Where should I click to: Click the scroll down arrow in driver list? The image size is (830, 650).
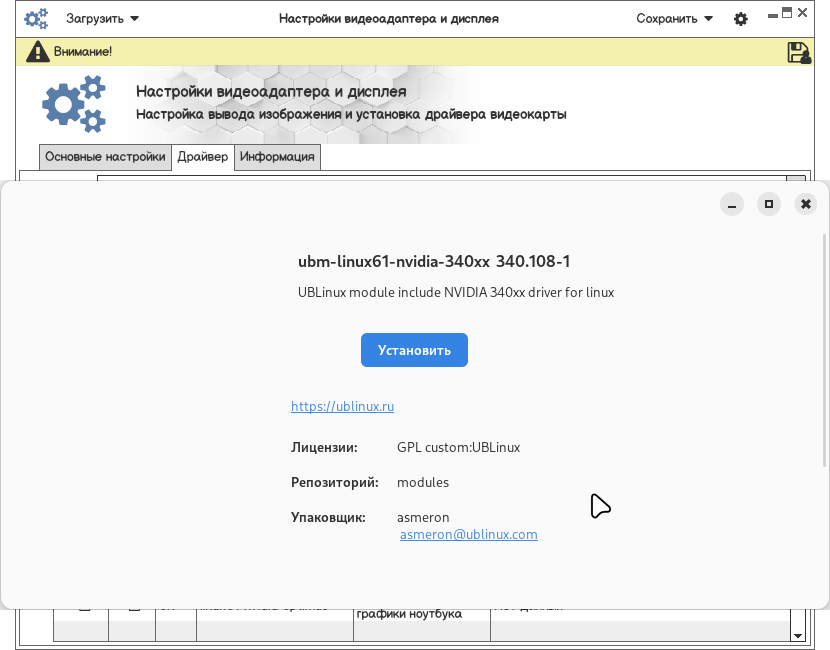tap(798, 635)
